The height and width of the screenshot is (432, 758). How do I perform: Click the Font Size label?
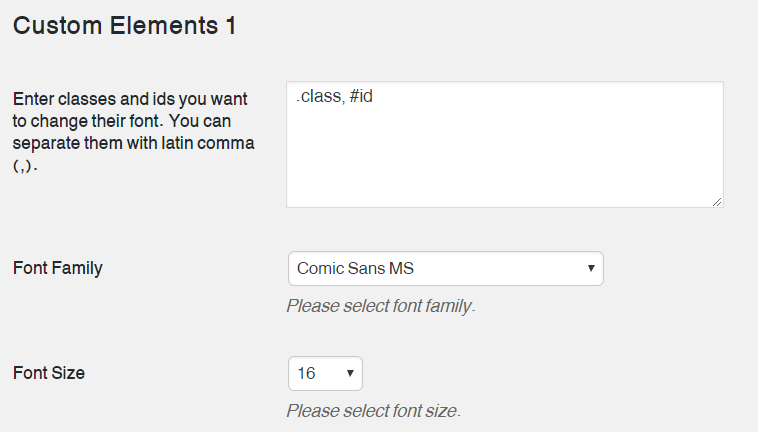click(x=49, y=373)
